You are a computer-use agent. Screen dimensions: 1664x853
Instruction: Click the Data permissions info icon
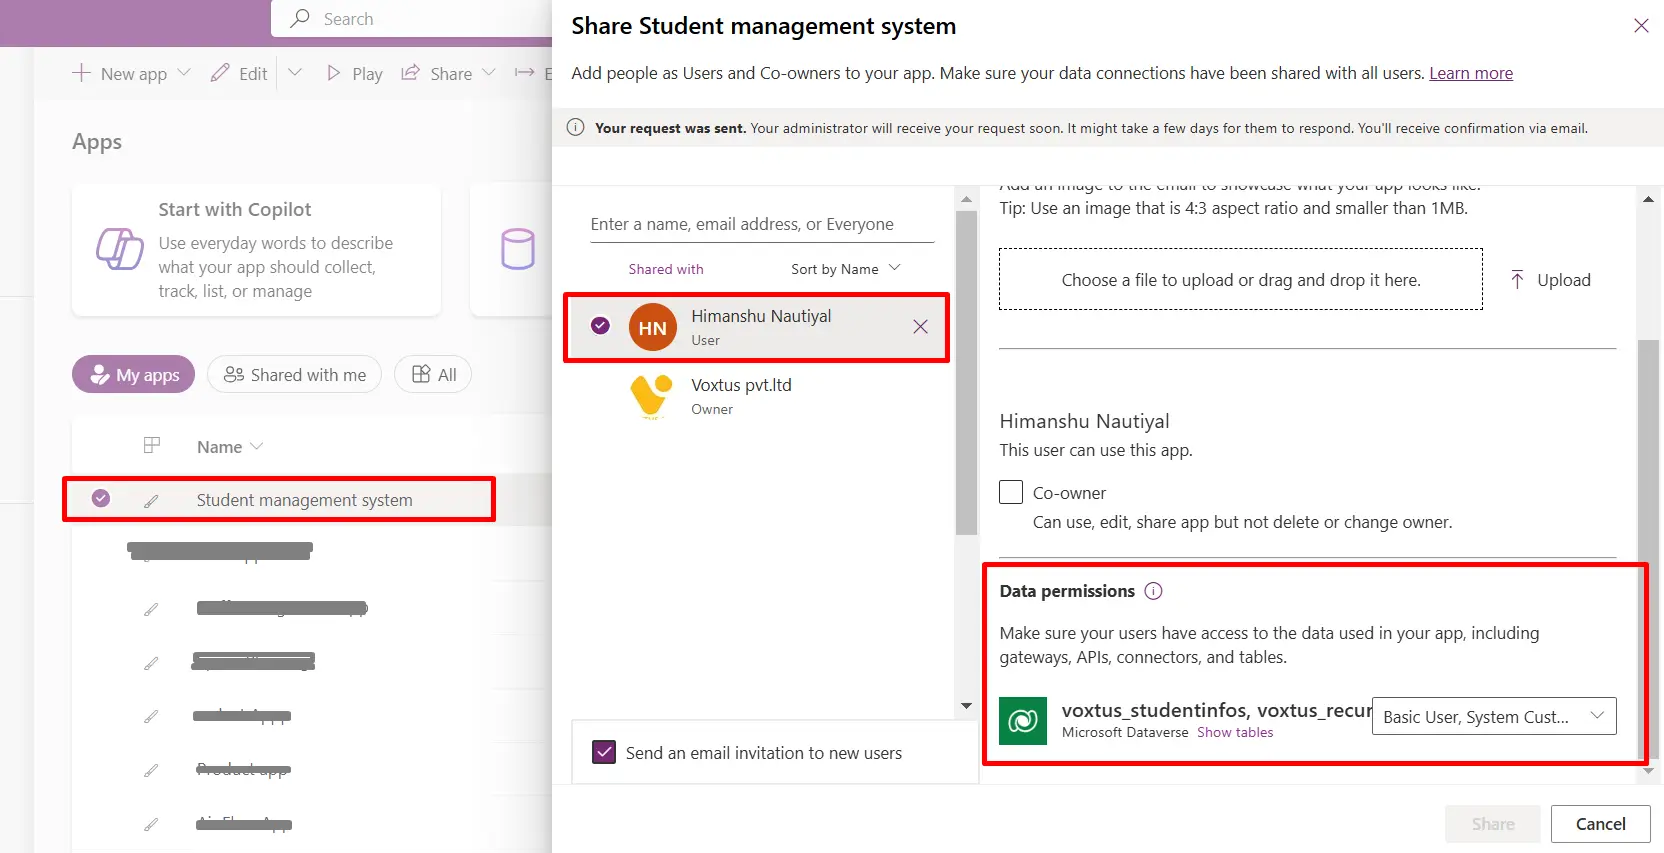point(1153,591)
